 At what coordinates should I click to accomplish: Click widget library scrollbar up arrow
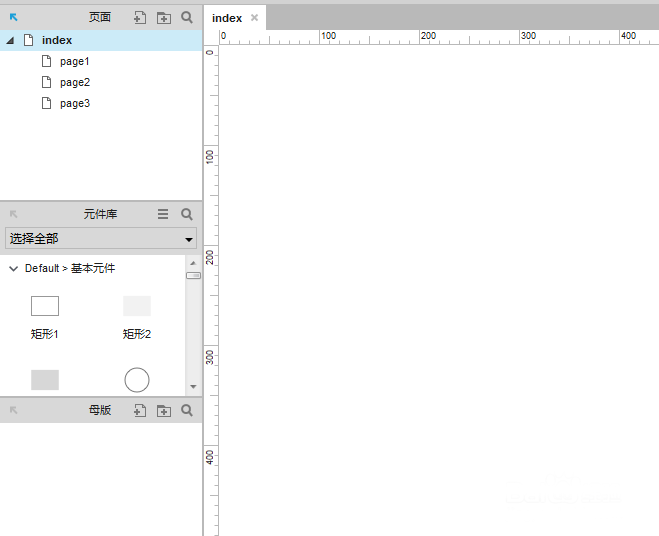[x=193, y=263]
